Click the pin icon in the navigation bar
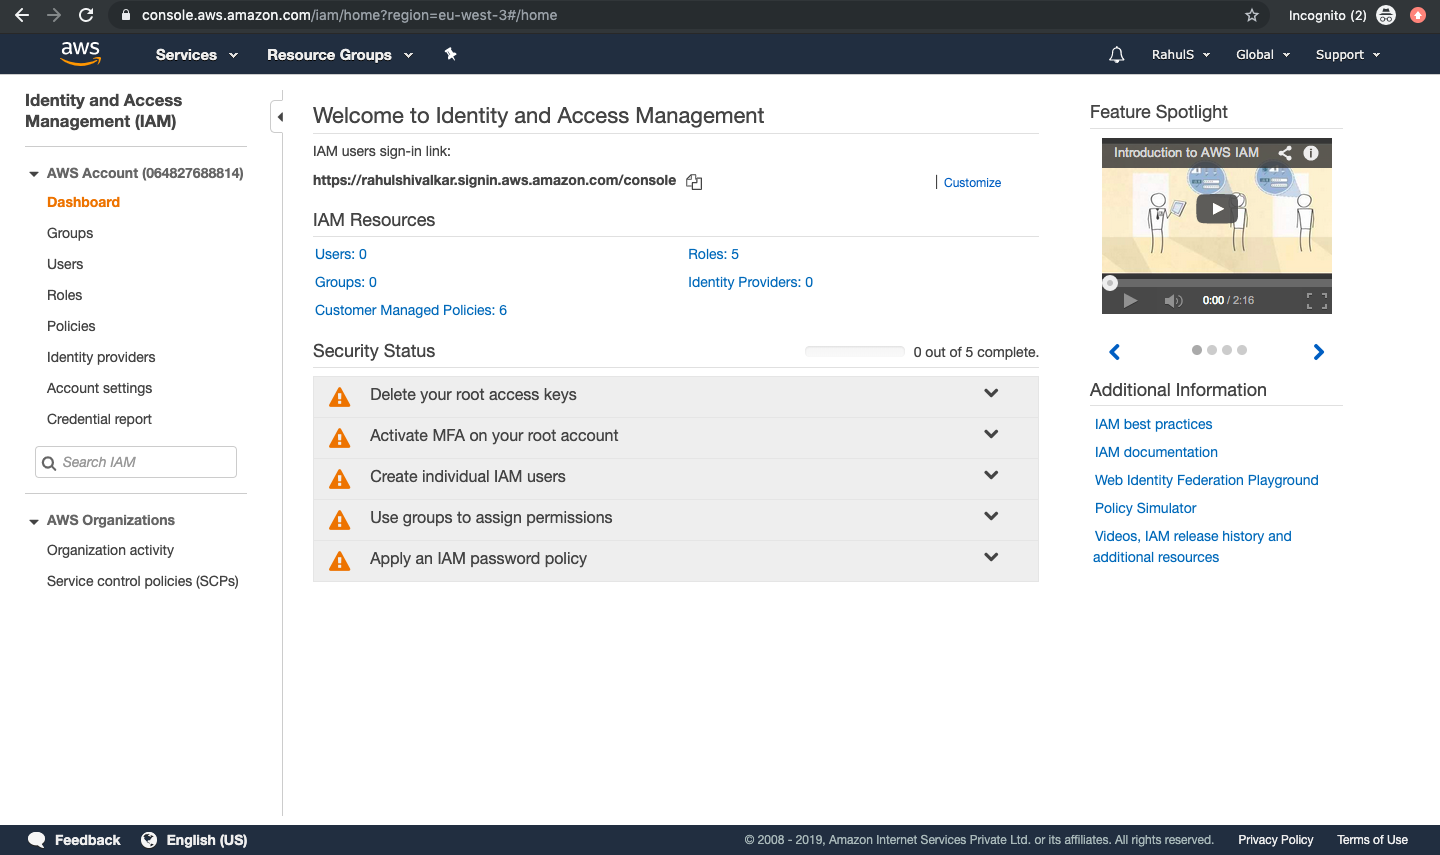Viewport: 1440px width, 855px height. point(450,54)
